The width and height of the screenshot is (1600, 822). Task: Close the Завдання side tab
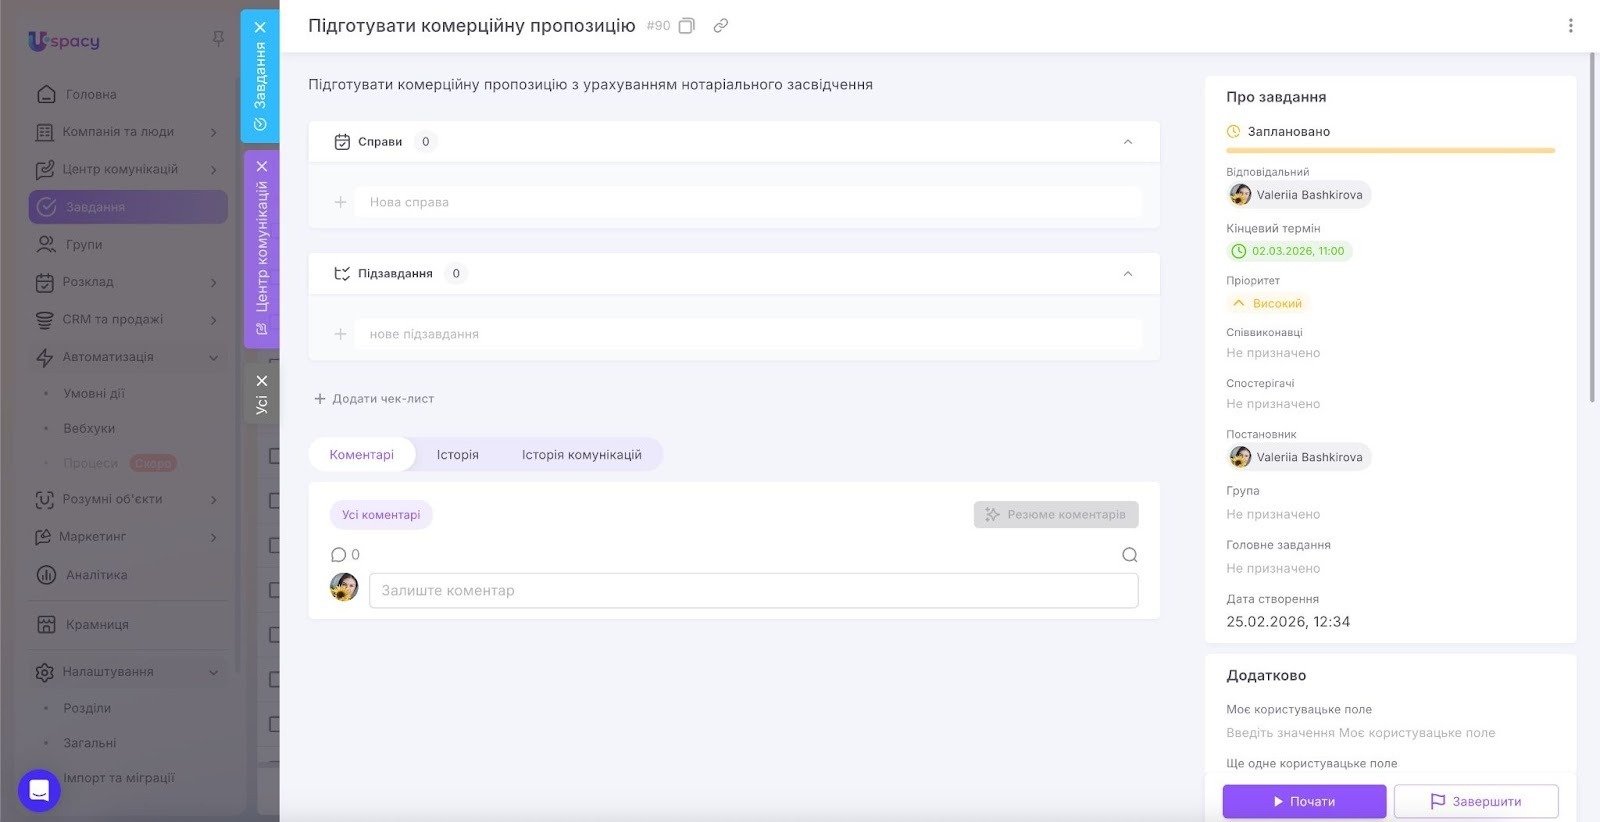tap(260, 27)
